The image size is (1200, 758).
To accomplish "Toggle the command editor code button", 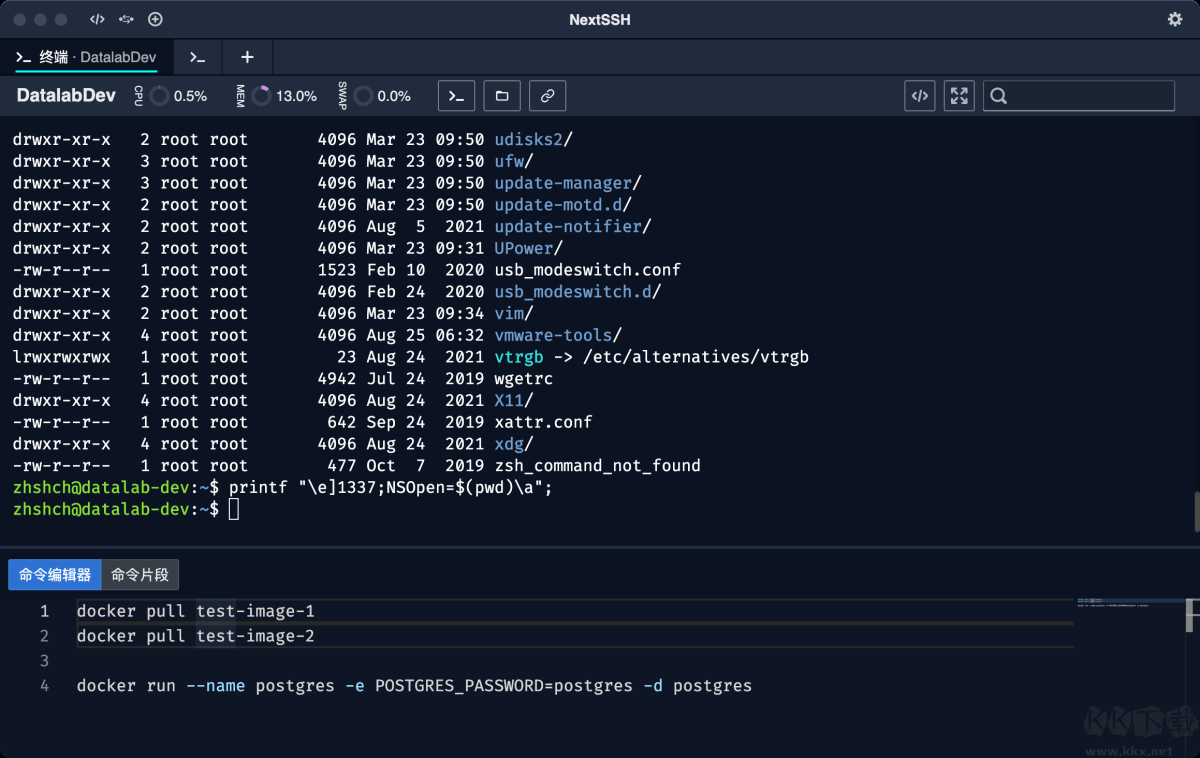I will pyautogui.click(x=920, y=96).
